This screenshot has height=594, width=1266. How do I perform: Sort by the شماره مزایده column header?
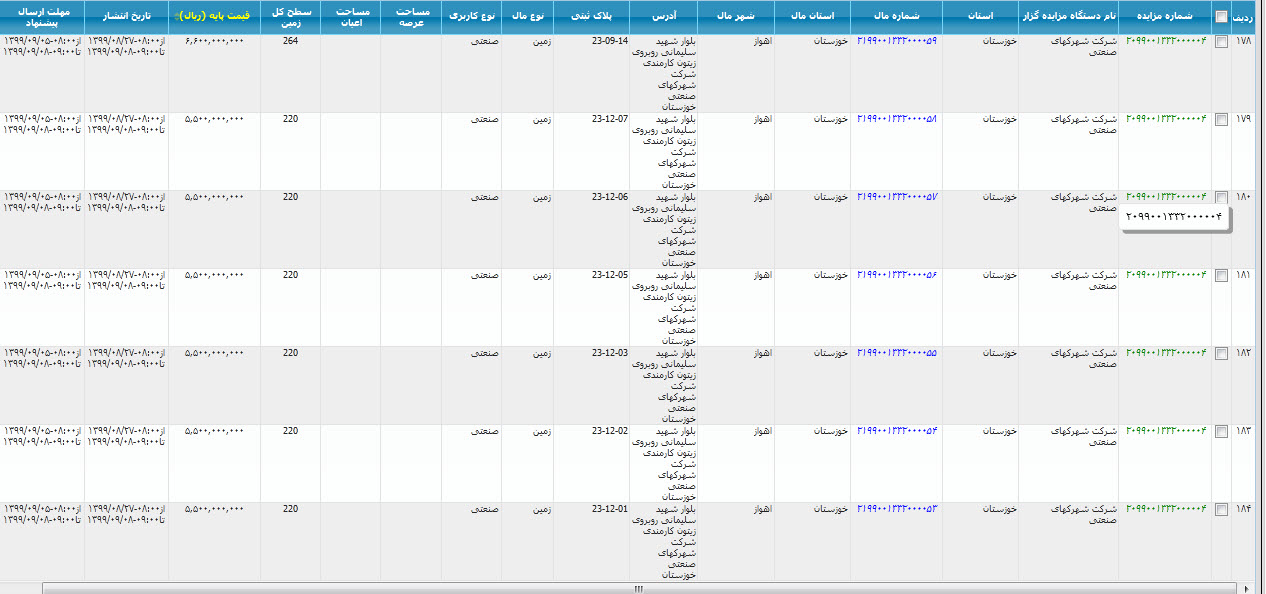pyautogui.click(x=1165, y=17)
